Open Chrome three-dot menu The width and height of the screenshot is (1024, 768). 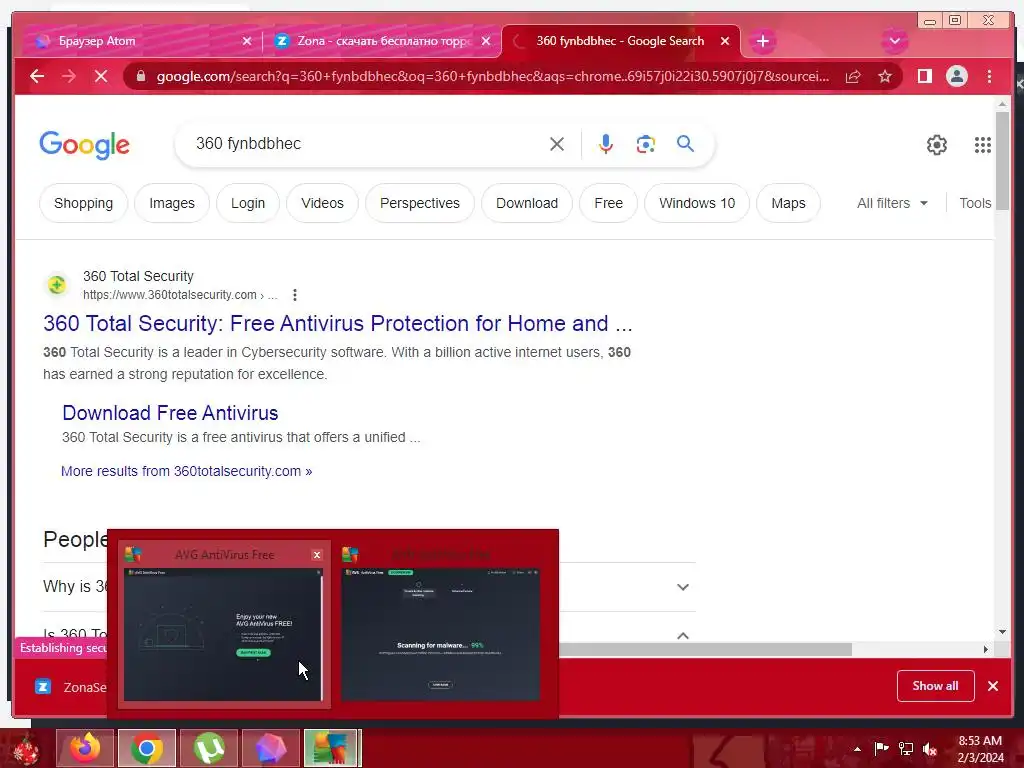(x=989, y=76)
